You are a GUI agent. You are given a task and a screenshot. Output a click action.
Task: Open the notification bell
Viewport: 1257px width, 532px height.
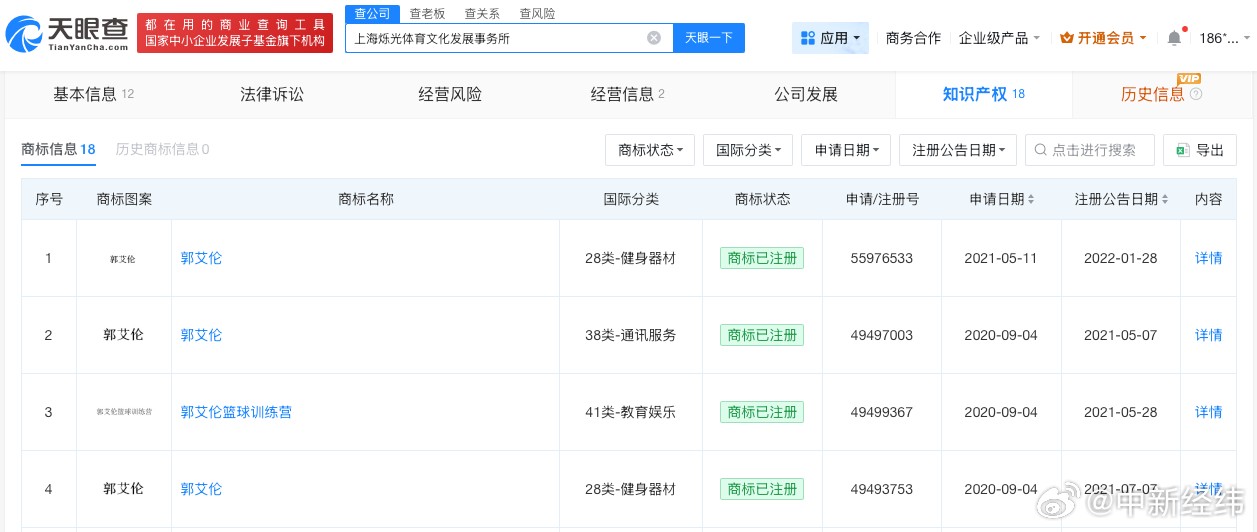pos(1174,38)
